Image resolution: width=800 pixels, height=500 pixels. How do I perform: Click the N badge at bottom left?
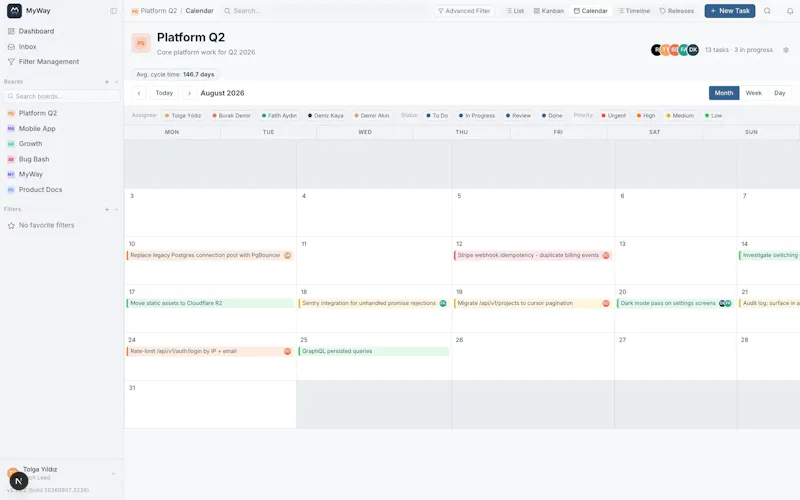pyautogui.click(x=19, y=481)
